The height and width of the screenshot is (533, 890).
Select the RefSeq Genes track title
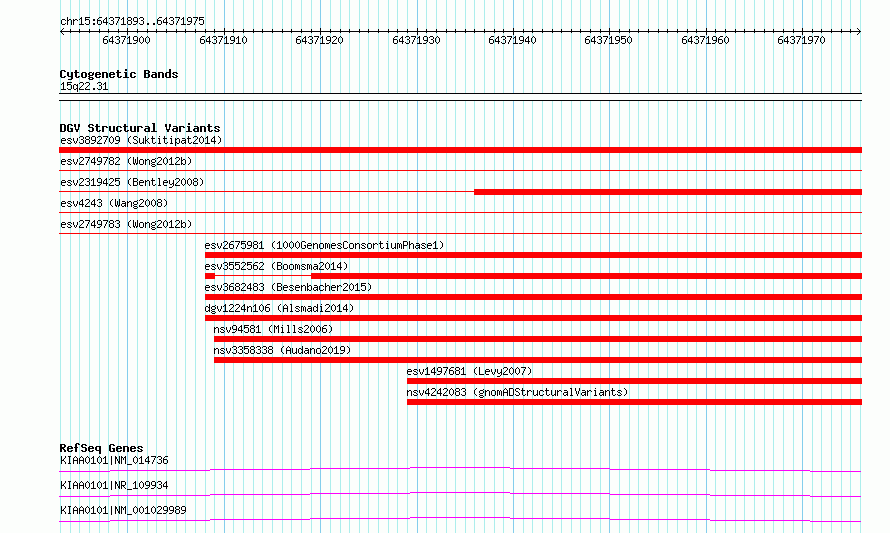point(101,448)
